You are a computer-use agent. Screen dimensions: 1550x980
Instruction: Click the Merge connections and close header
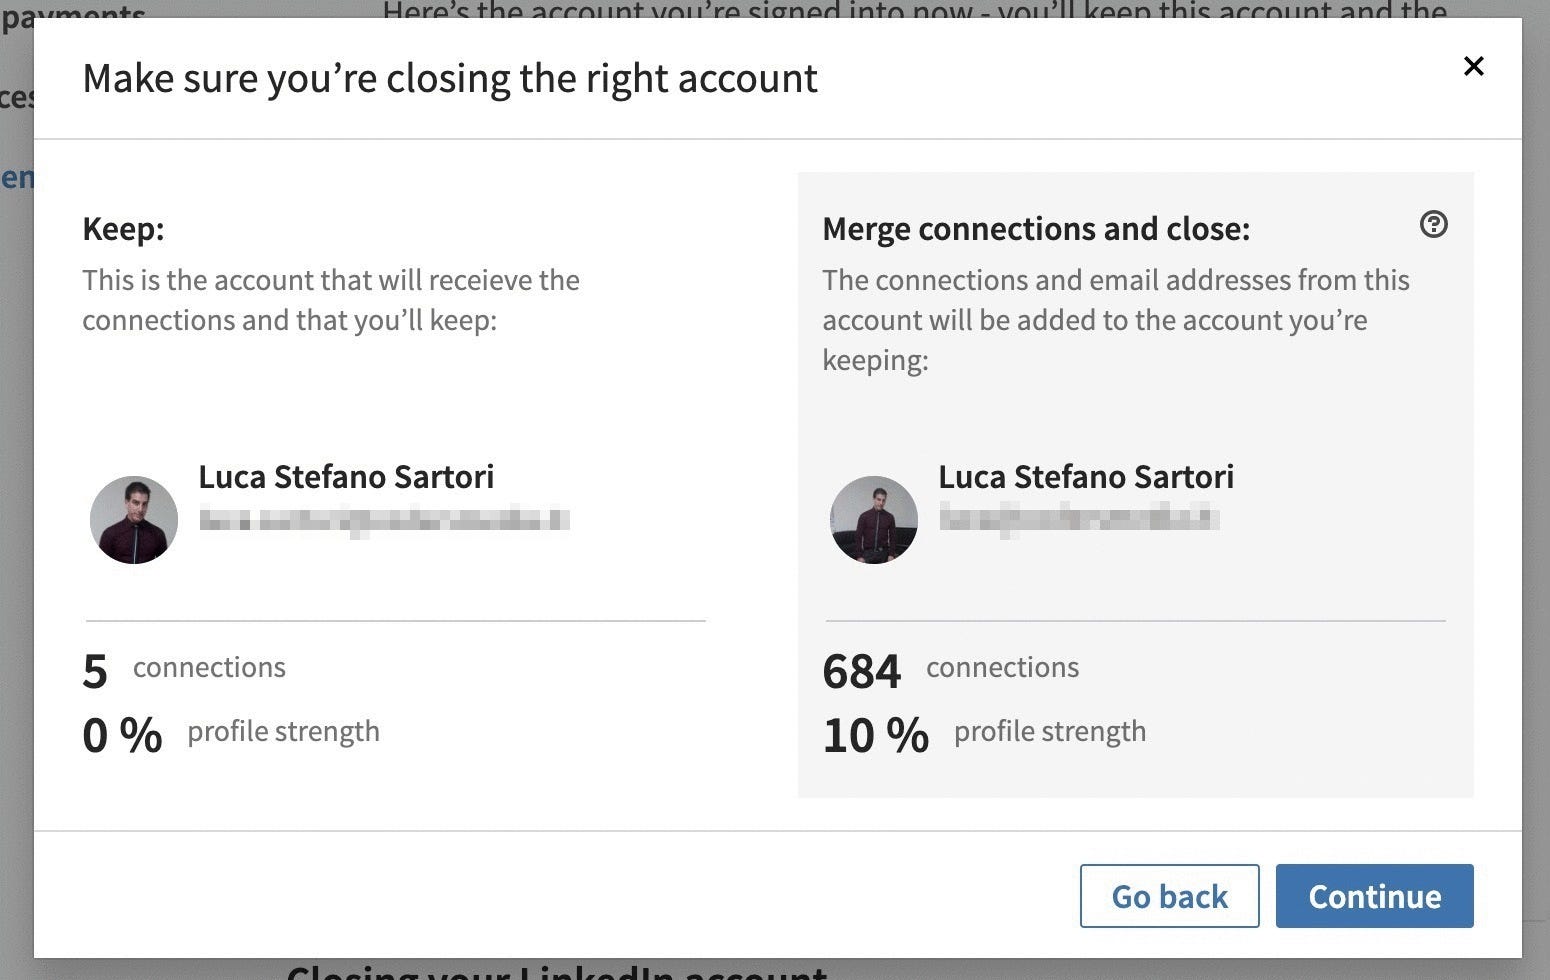(x=1036, y=228)
